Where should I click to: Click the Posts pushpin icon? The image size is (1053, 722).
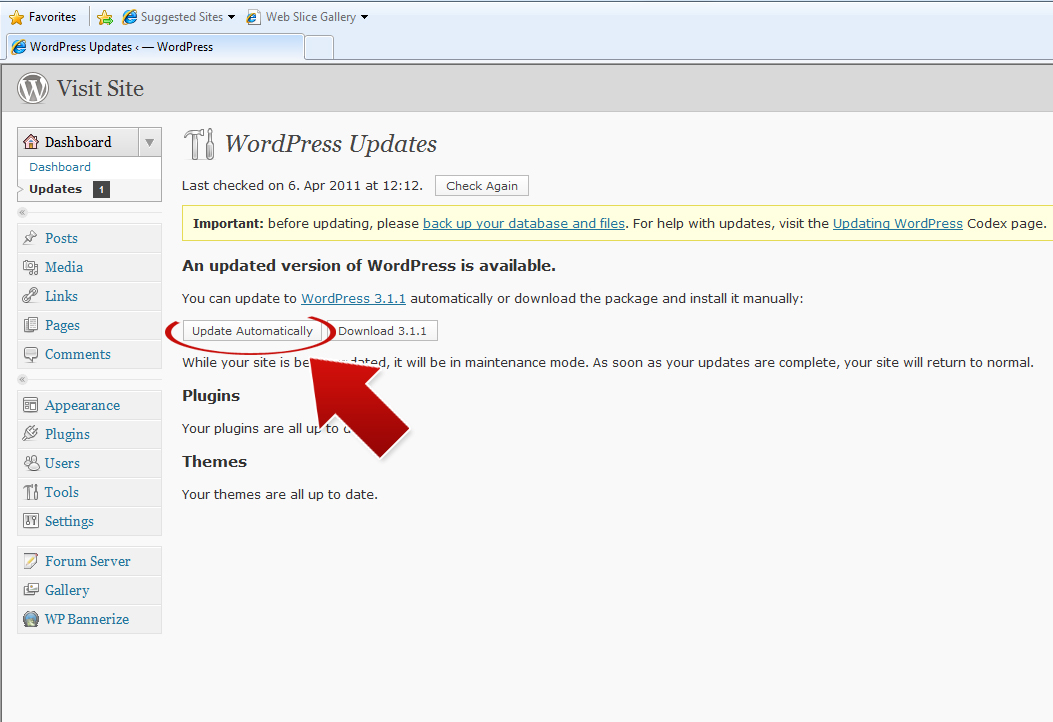click(x=30, y=238)
